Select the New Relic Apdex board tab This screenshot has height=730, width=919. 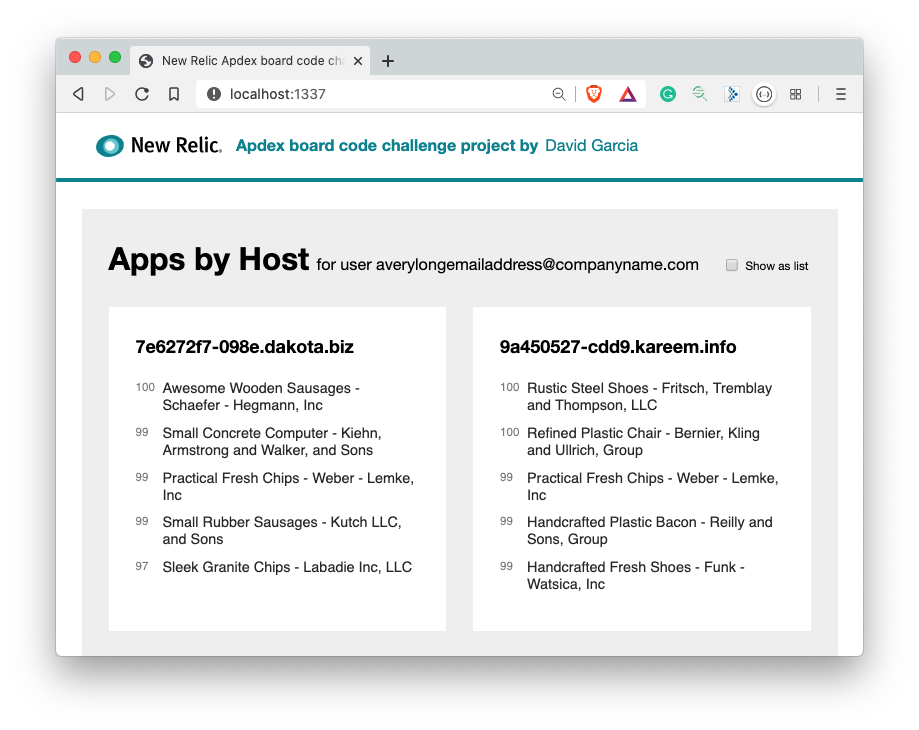(x=250, y=61)
